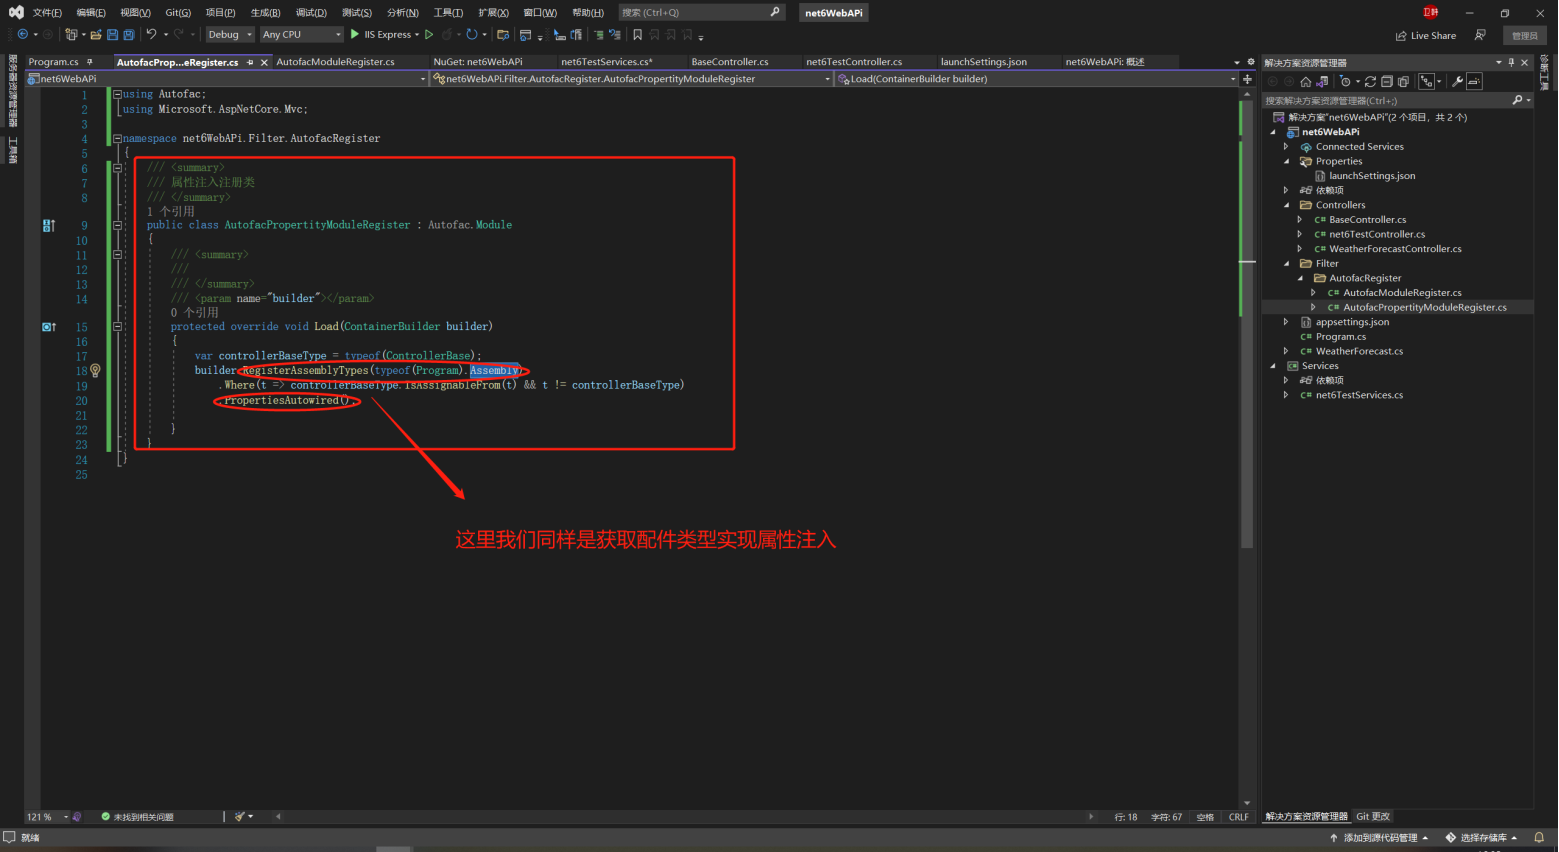Click the Home icon in Solution Explorer
Screen dimensions: 1559x852
point(1306,82)
